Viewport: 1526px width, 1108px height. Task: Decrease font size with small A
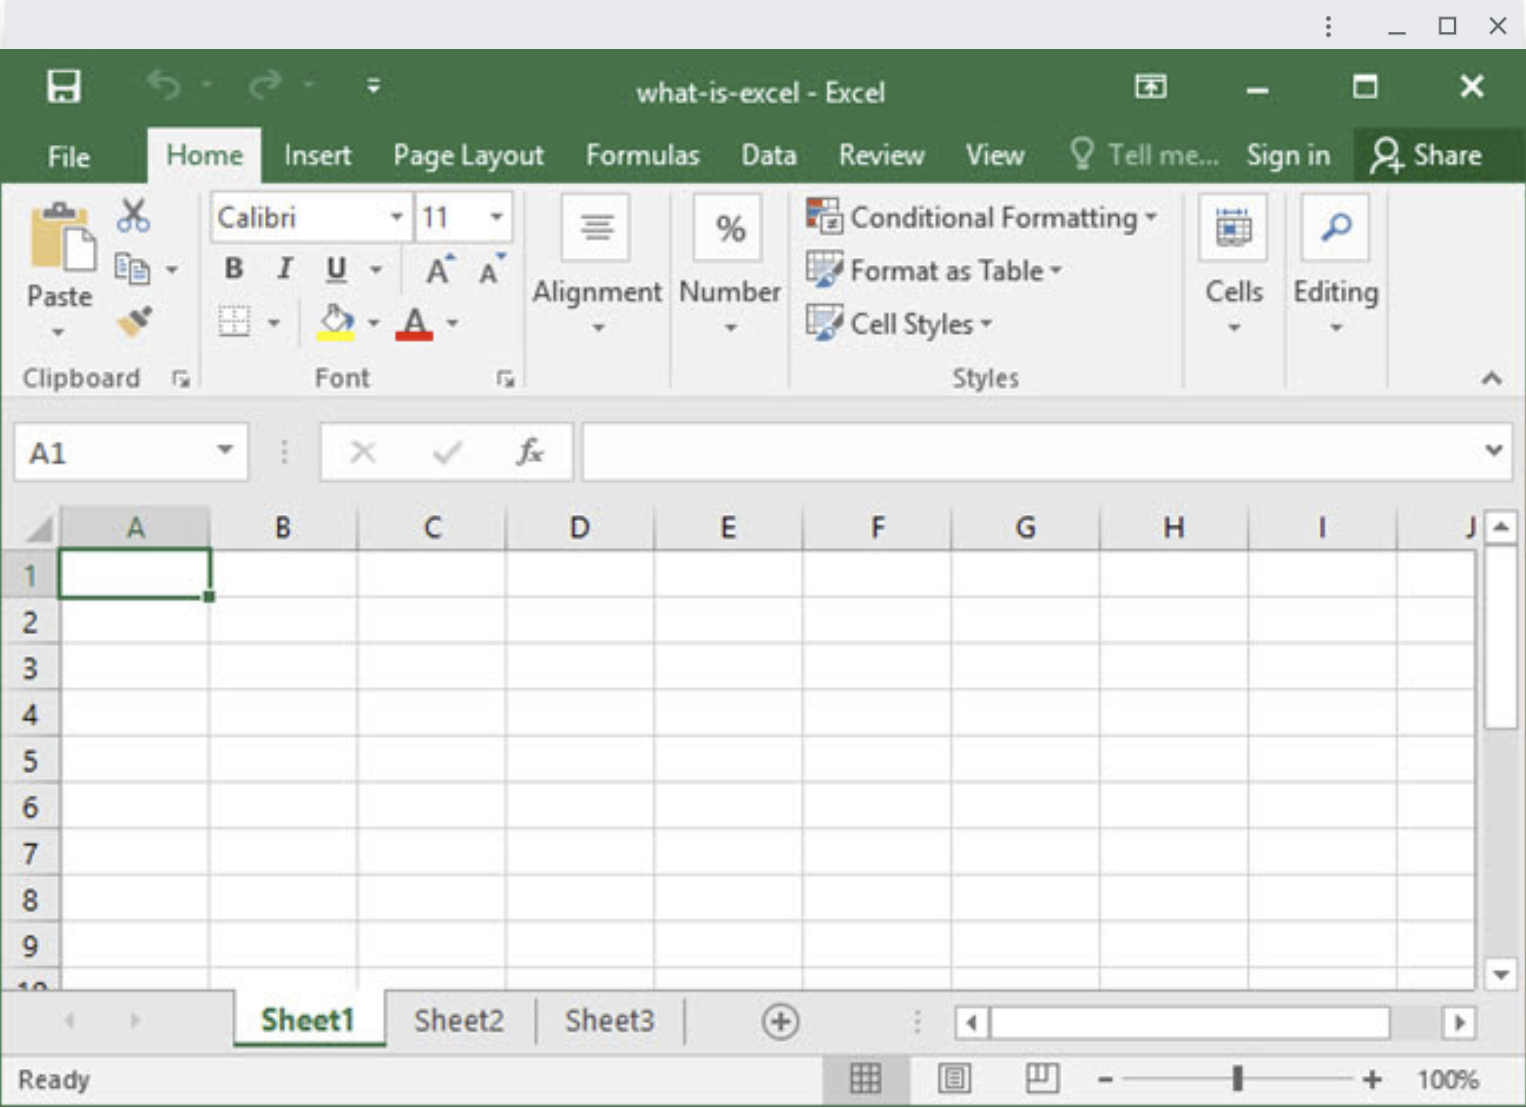pos(490,270)
